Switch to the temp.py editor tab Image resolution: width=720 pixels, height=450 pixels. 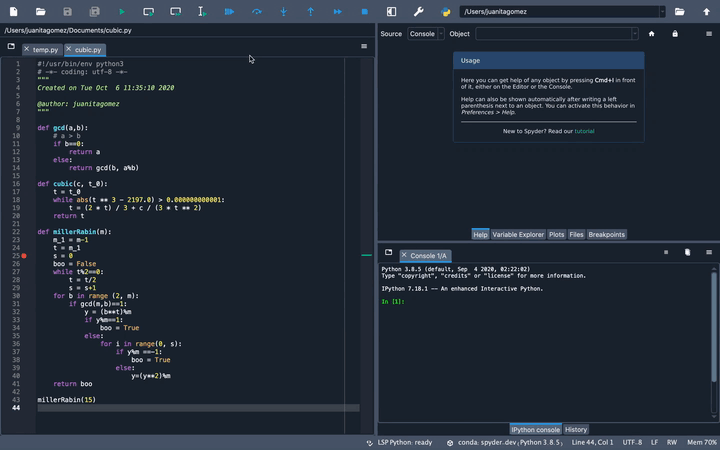point(44,49)
